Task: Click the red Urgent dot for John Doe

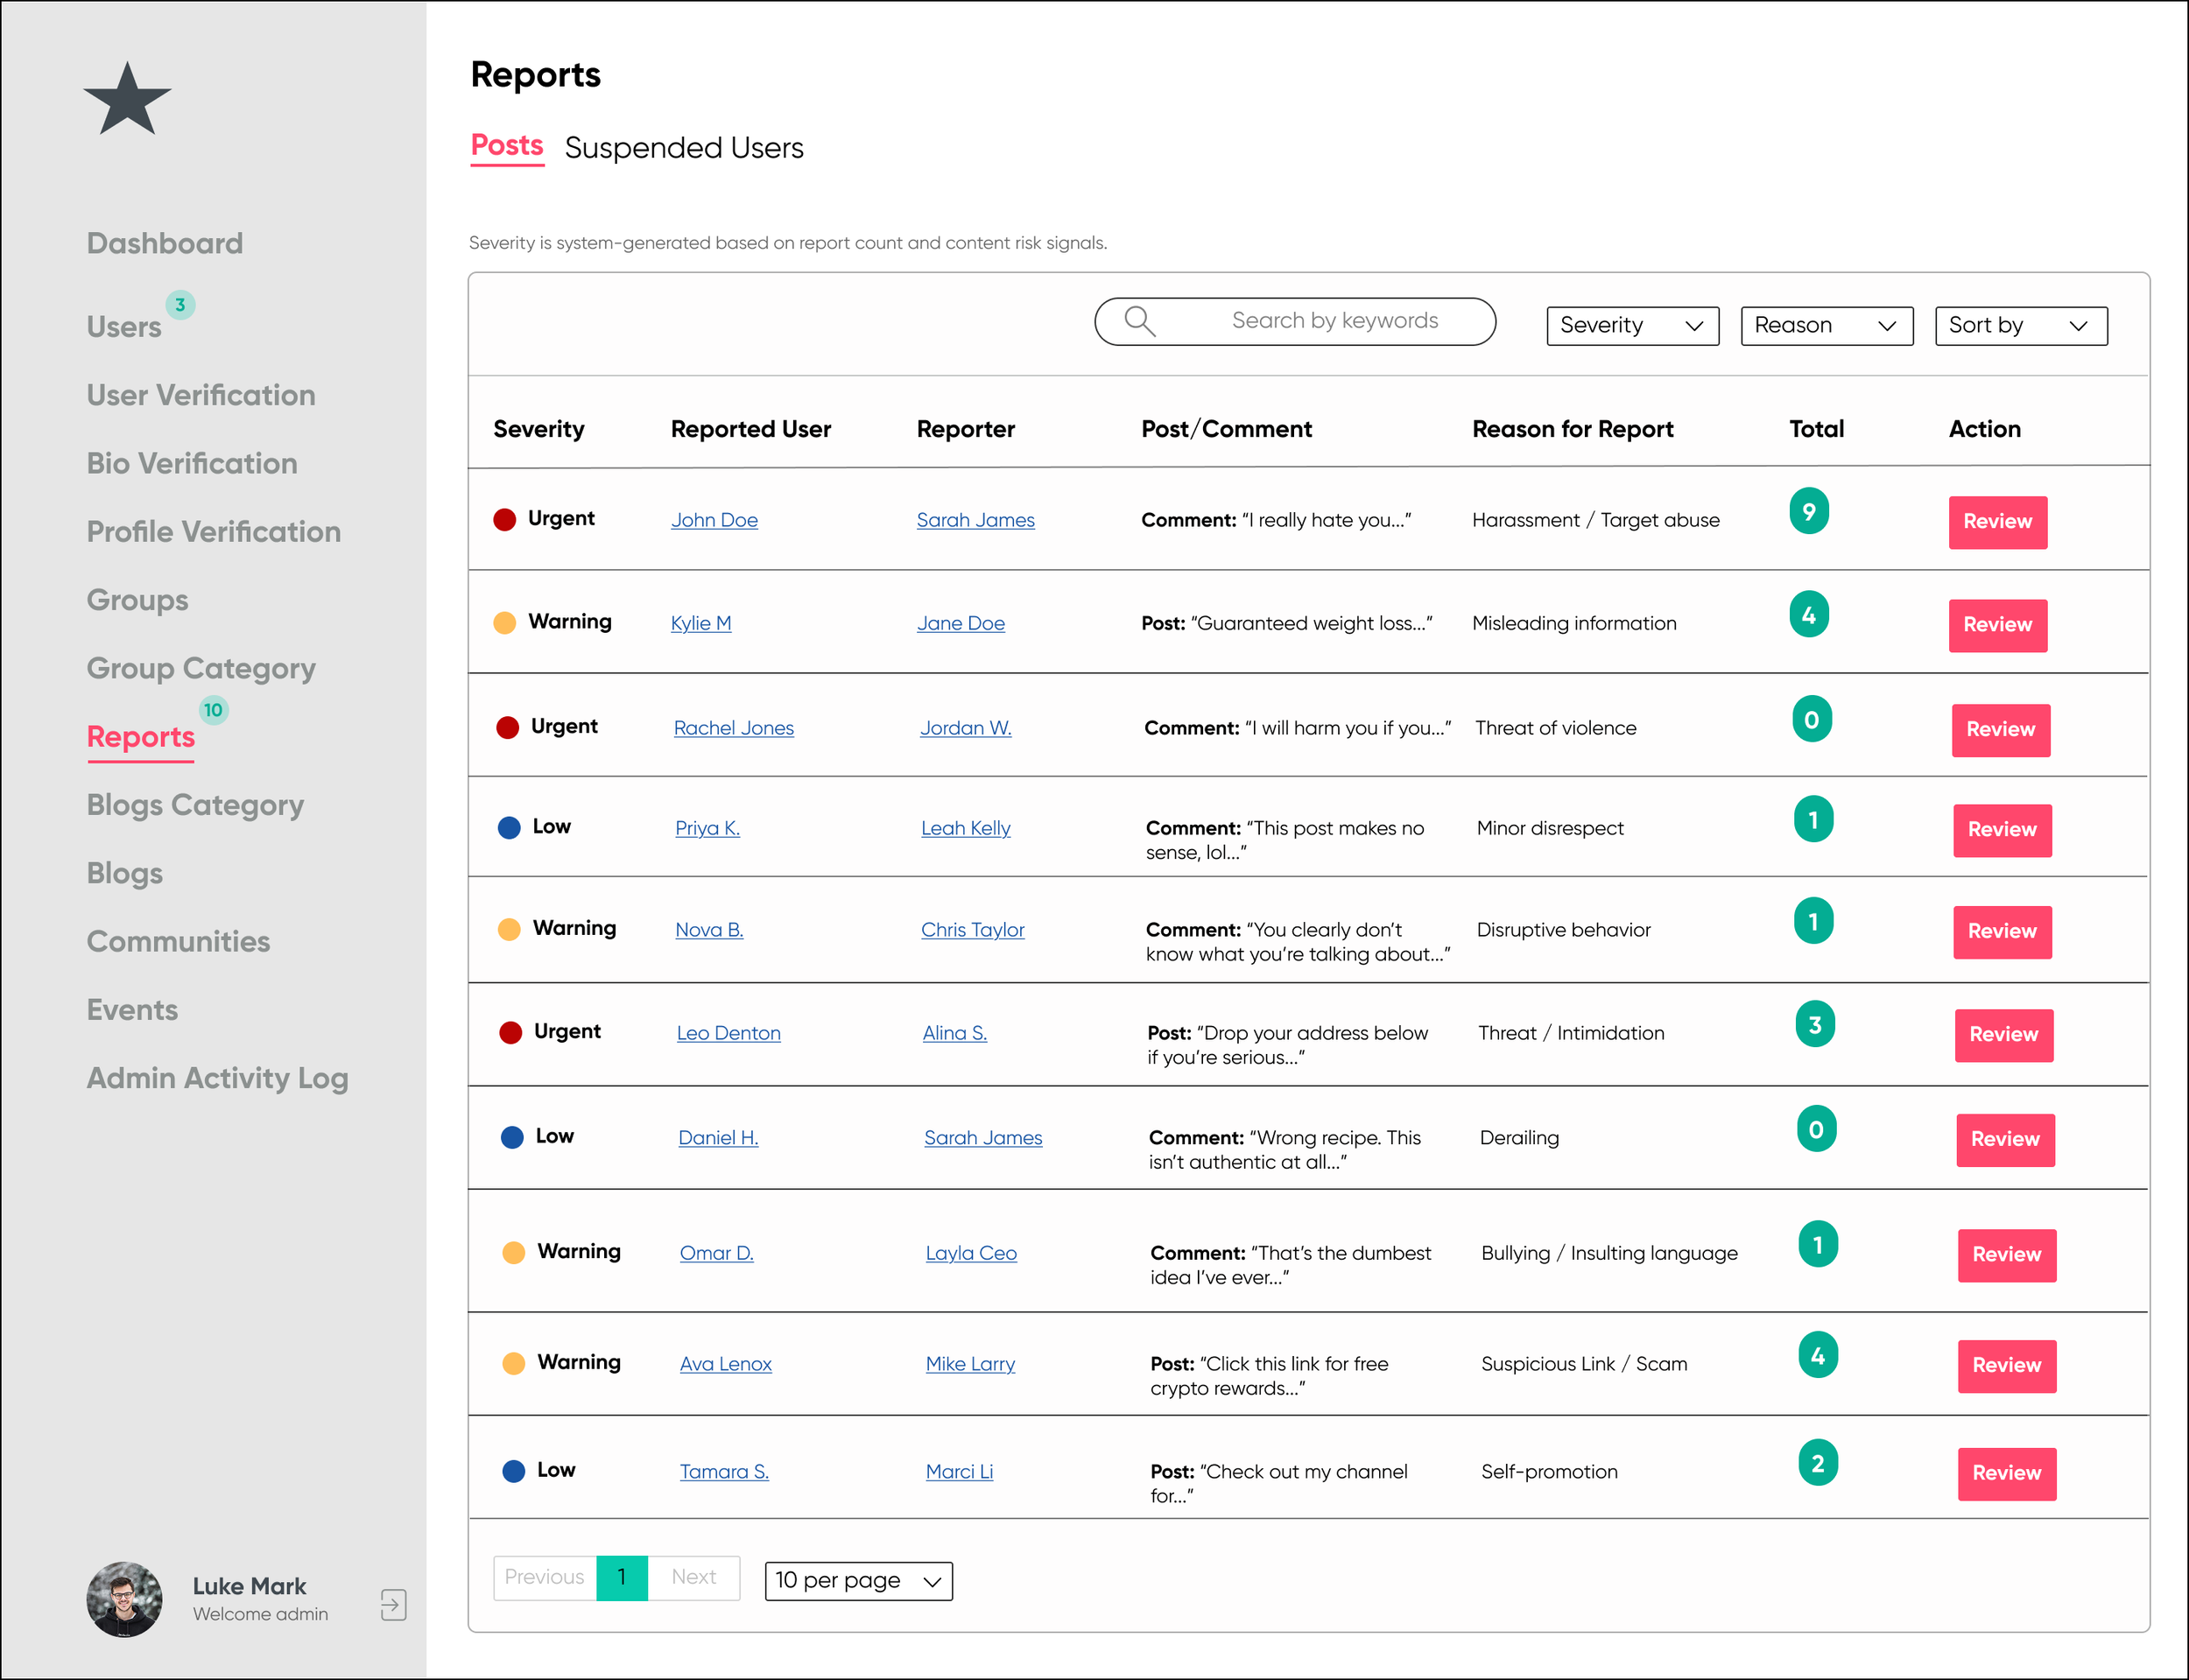Action: point(505,519)
